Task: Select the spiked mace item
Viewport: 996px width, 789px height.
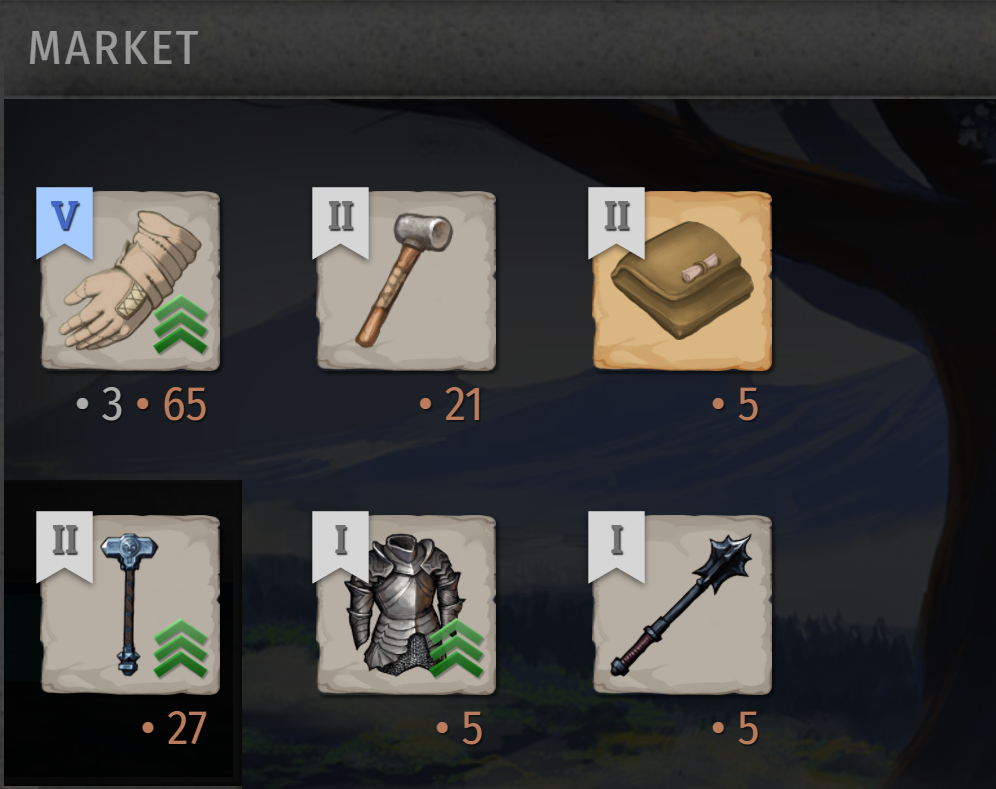Action: (682, 605)
